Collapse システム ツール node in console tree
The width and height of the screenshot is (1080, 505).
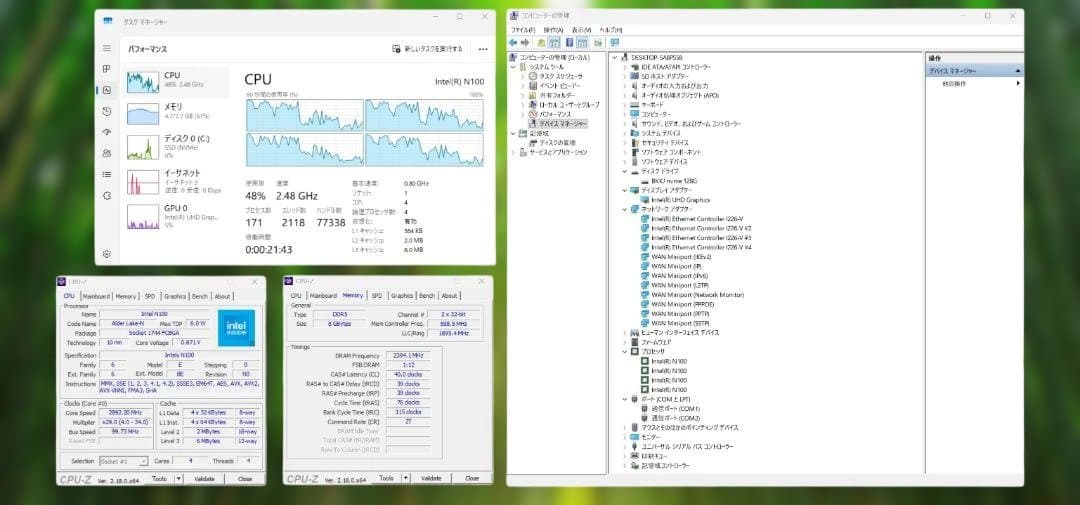point(512,67)
